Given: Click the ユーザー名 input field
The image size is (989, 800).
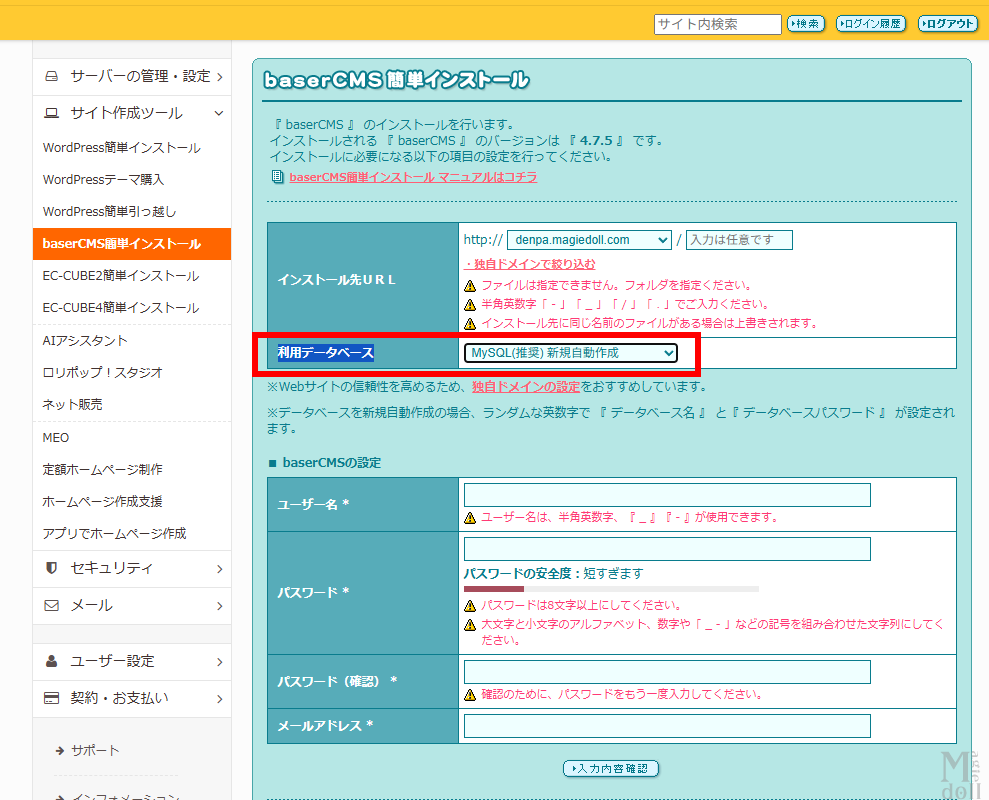Looking at the screenshot, I should pos(667,495).
